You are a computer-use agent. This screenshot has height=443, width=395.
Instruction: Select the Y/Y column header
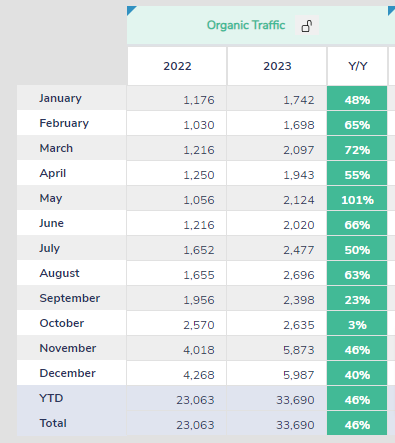coord(357,66)
